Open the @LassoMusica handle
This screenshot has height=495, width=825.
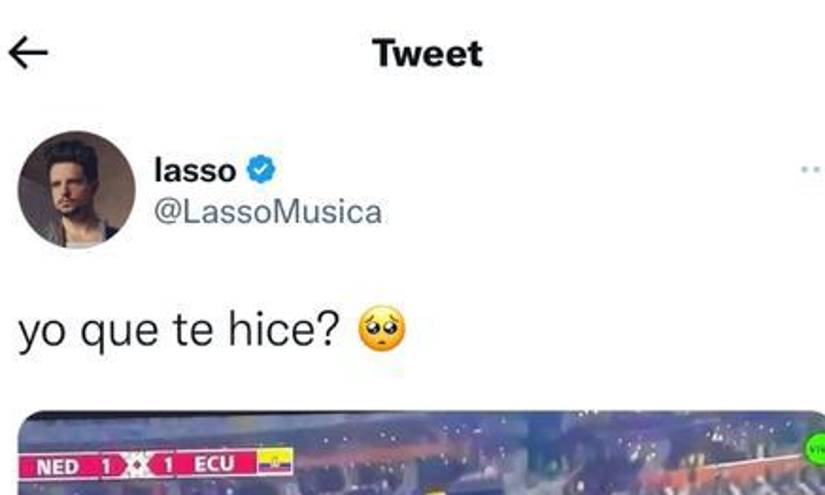click(268, 211)
